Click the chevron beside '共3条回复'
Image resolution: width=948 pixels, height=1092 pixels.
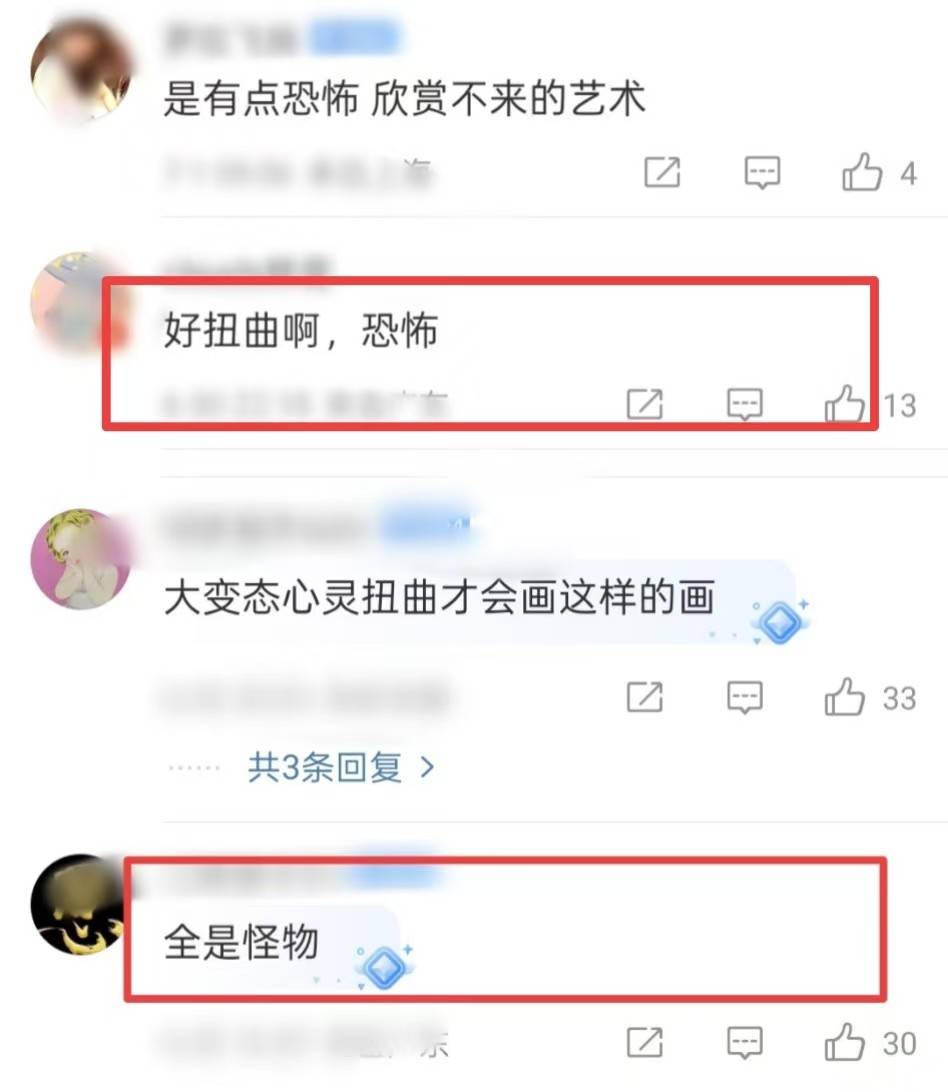pyautogui.click(x=427, y=767)
